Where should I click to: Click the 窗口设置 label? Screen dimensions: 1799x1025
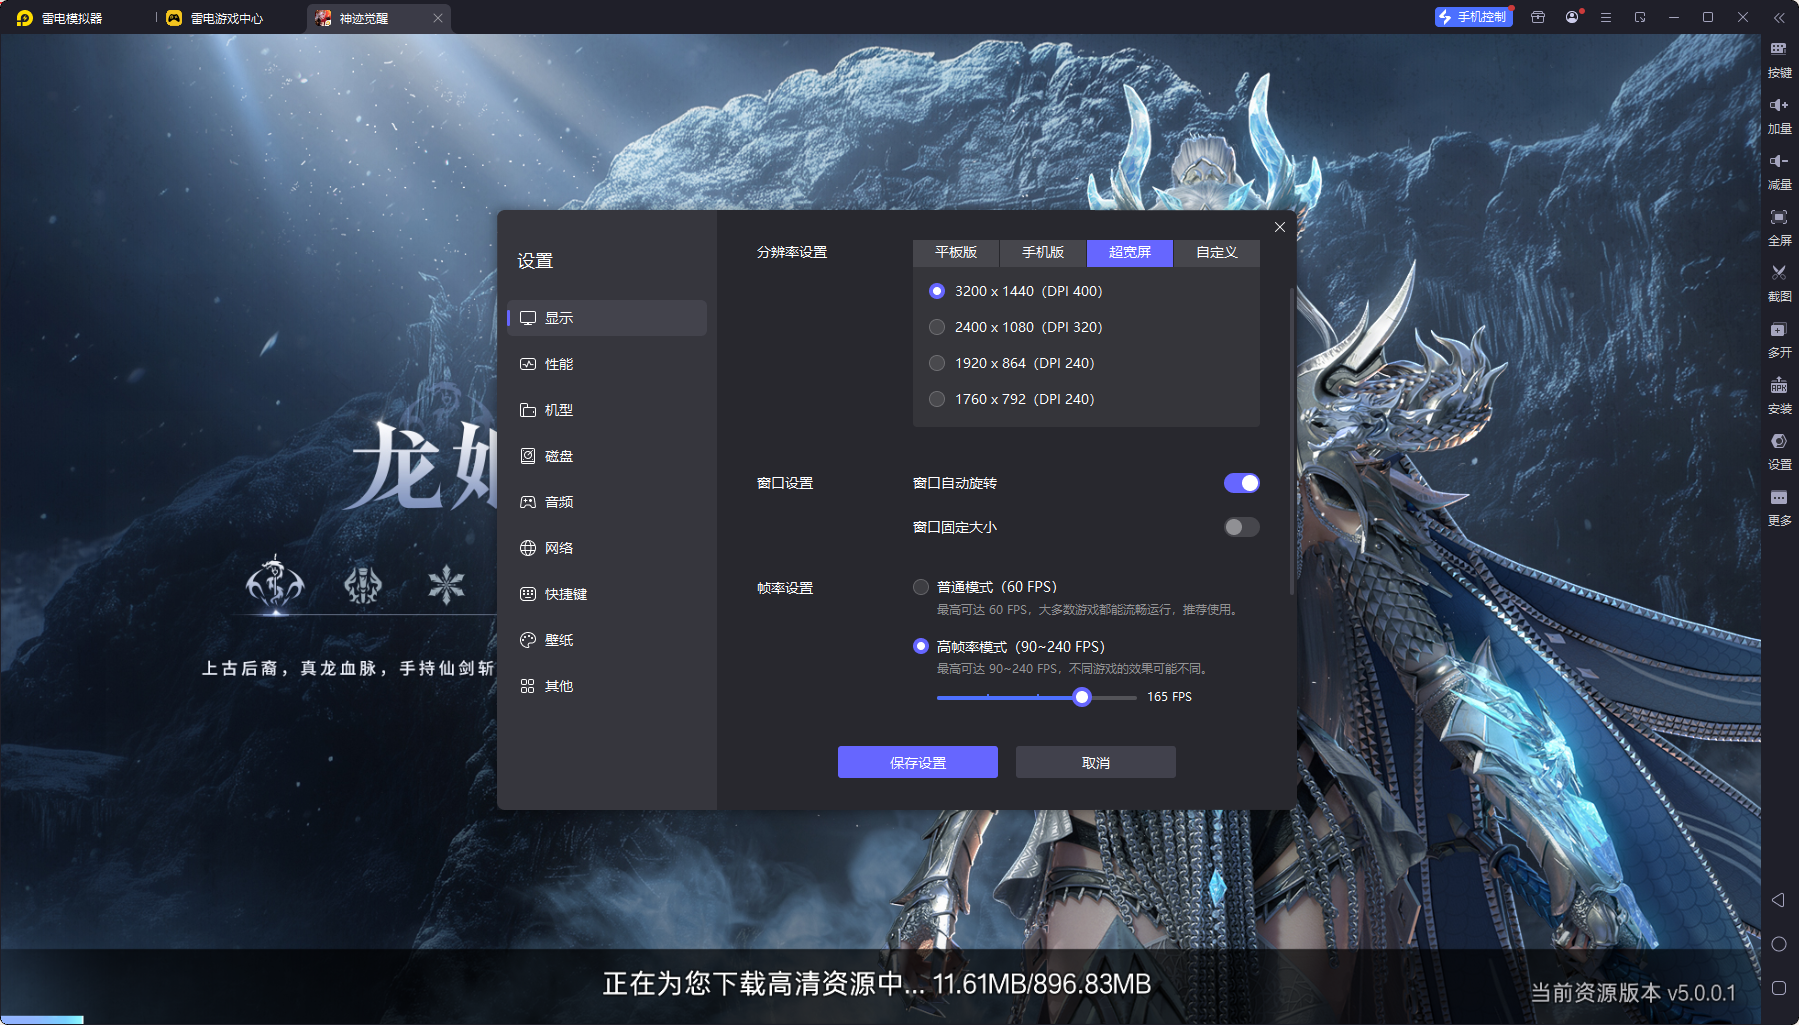[x=785, y=483]
